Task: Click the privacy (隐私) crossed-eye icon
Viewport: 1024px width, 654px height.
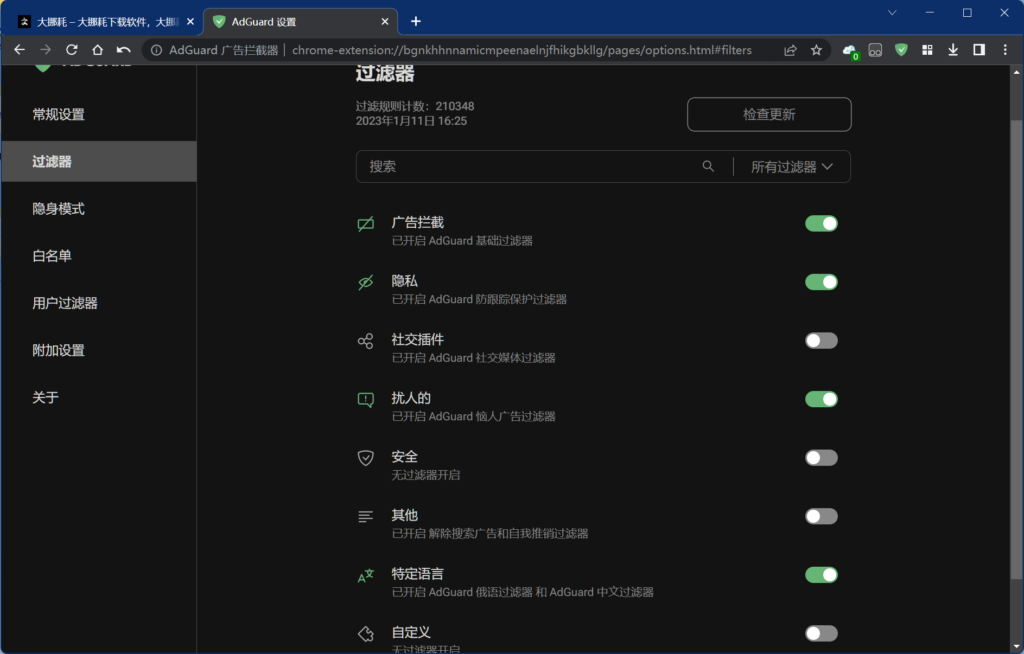Action: (x=365, y=283)
